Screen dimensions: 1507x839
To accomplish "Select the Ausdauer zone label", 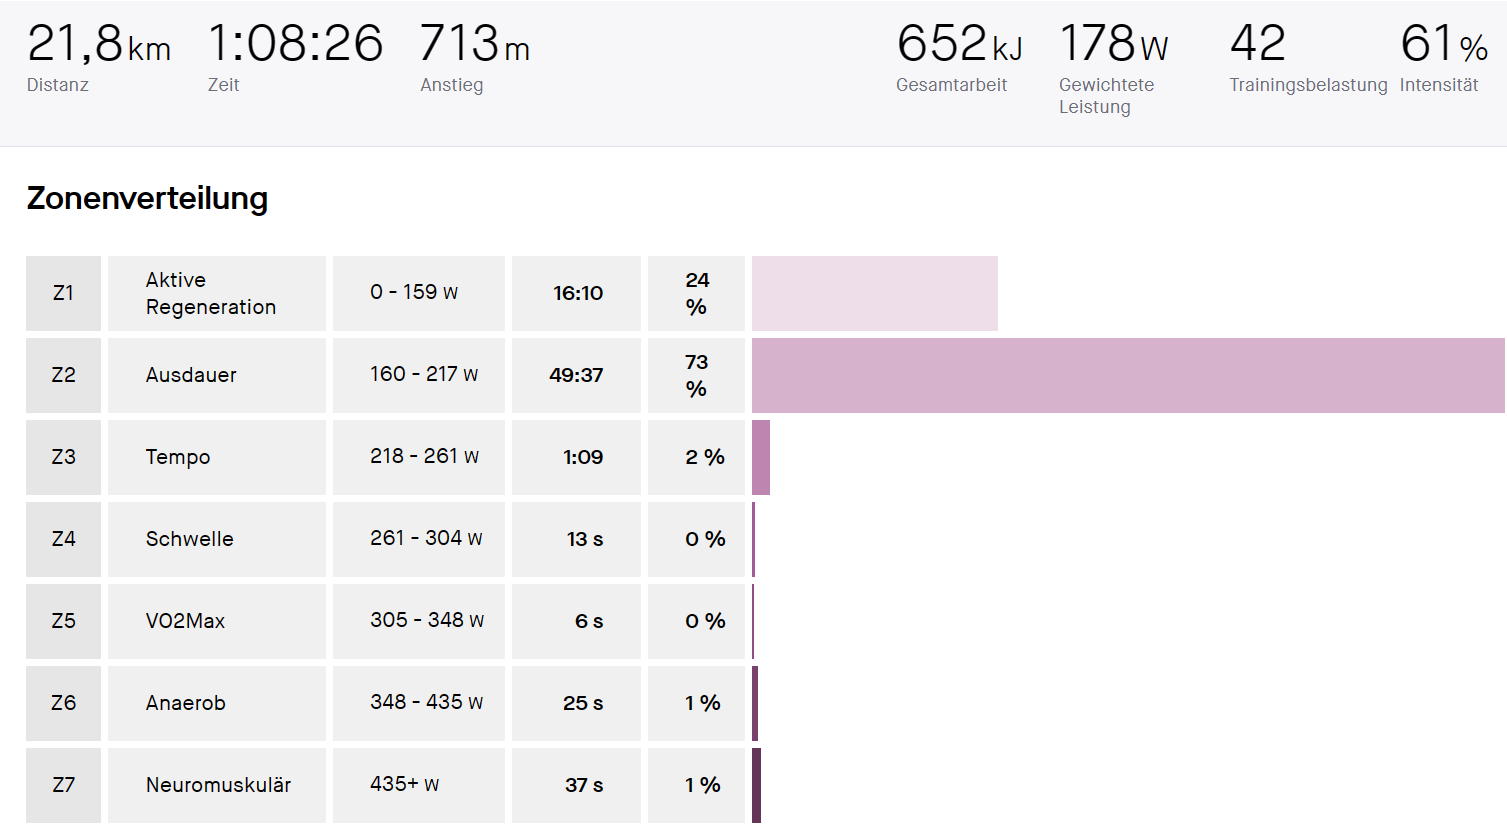I will [x=191, y=375].
